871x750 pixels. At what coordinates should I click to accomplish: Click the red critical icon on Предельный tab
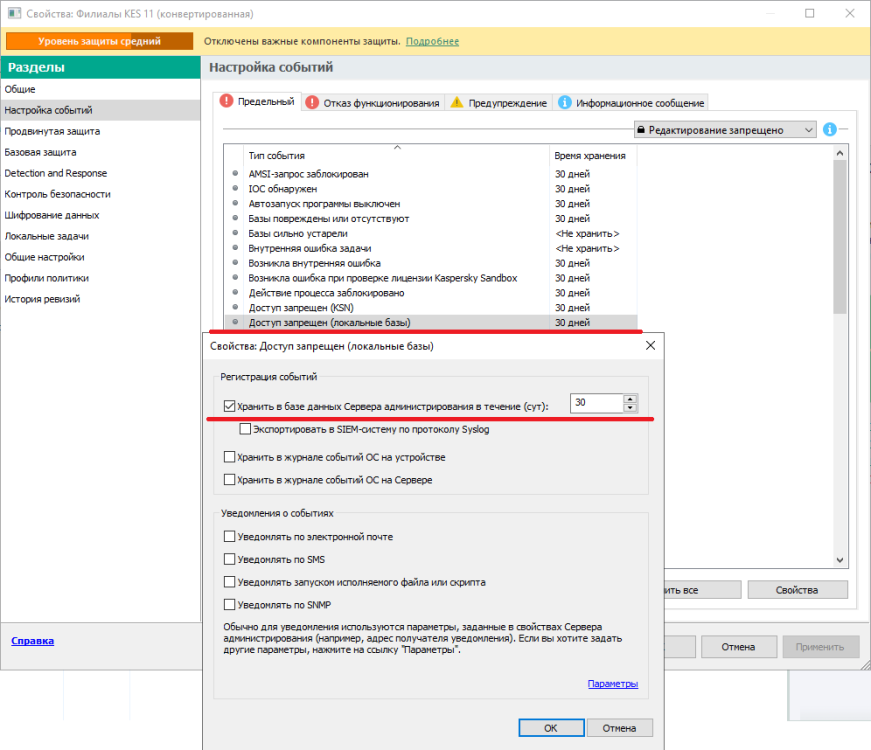point(226,101)
